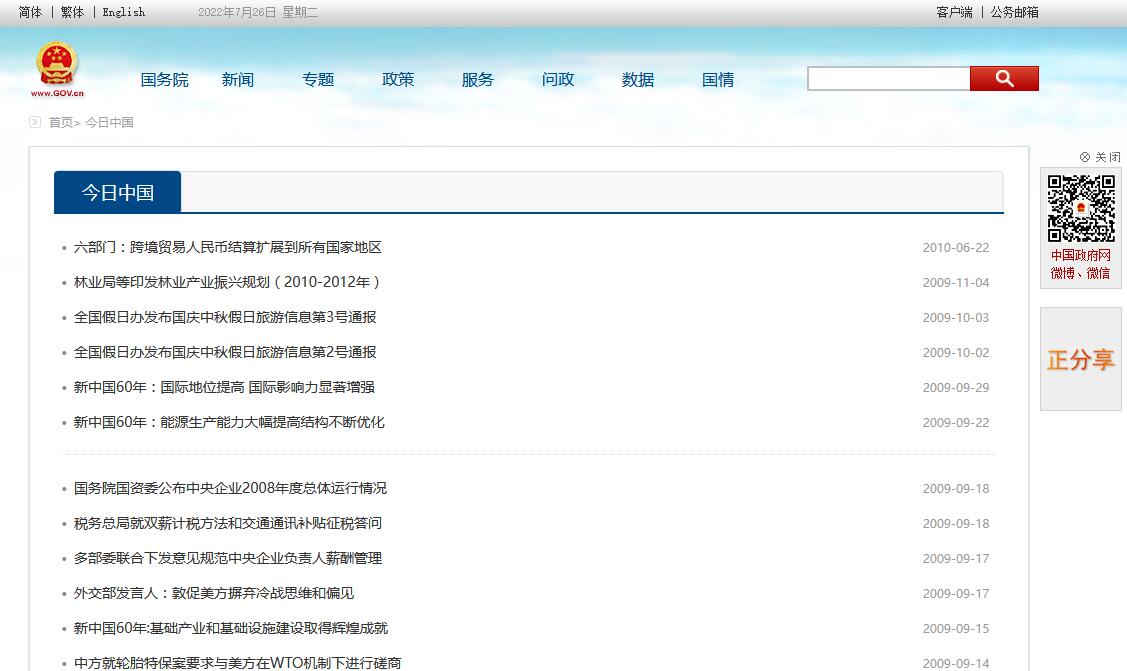Click the header date 2022年7月26日 星期二
The image size is (1127, 671).
tap(258, 12)
